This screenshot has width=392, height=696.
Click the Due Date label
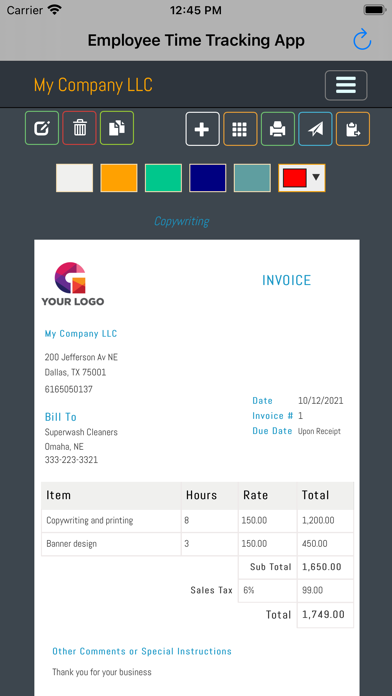point(272,431)
